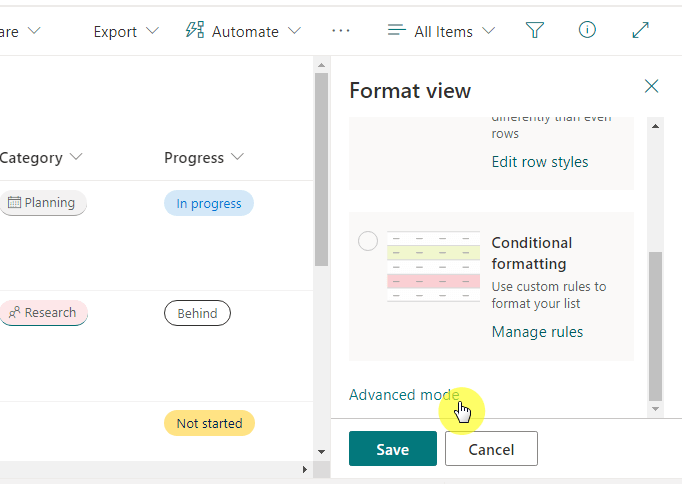Click the Behind status pill
The height and width of the screenshot is (484, 682).
click(x=197, y=313)
